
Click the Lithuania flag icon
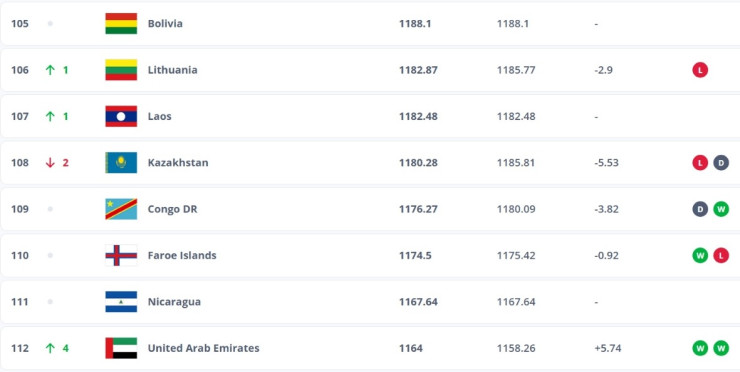pos(121,70)
